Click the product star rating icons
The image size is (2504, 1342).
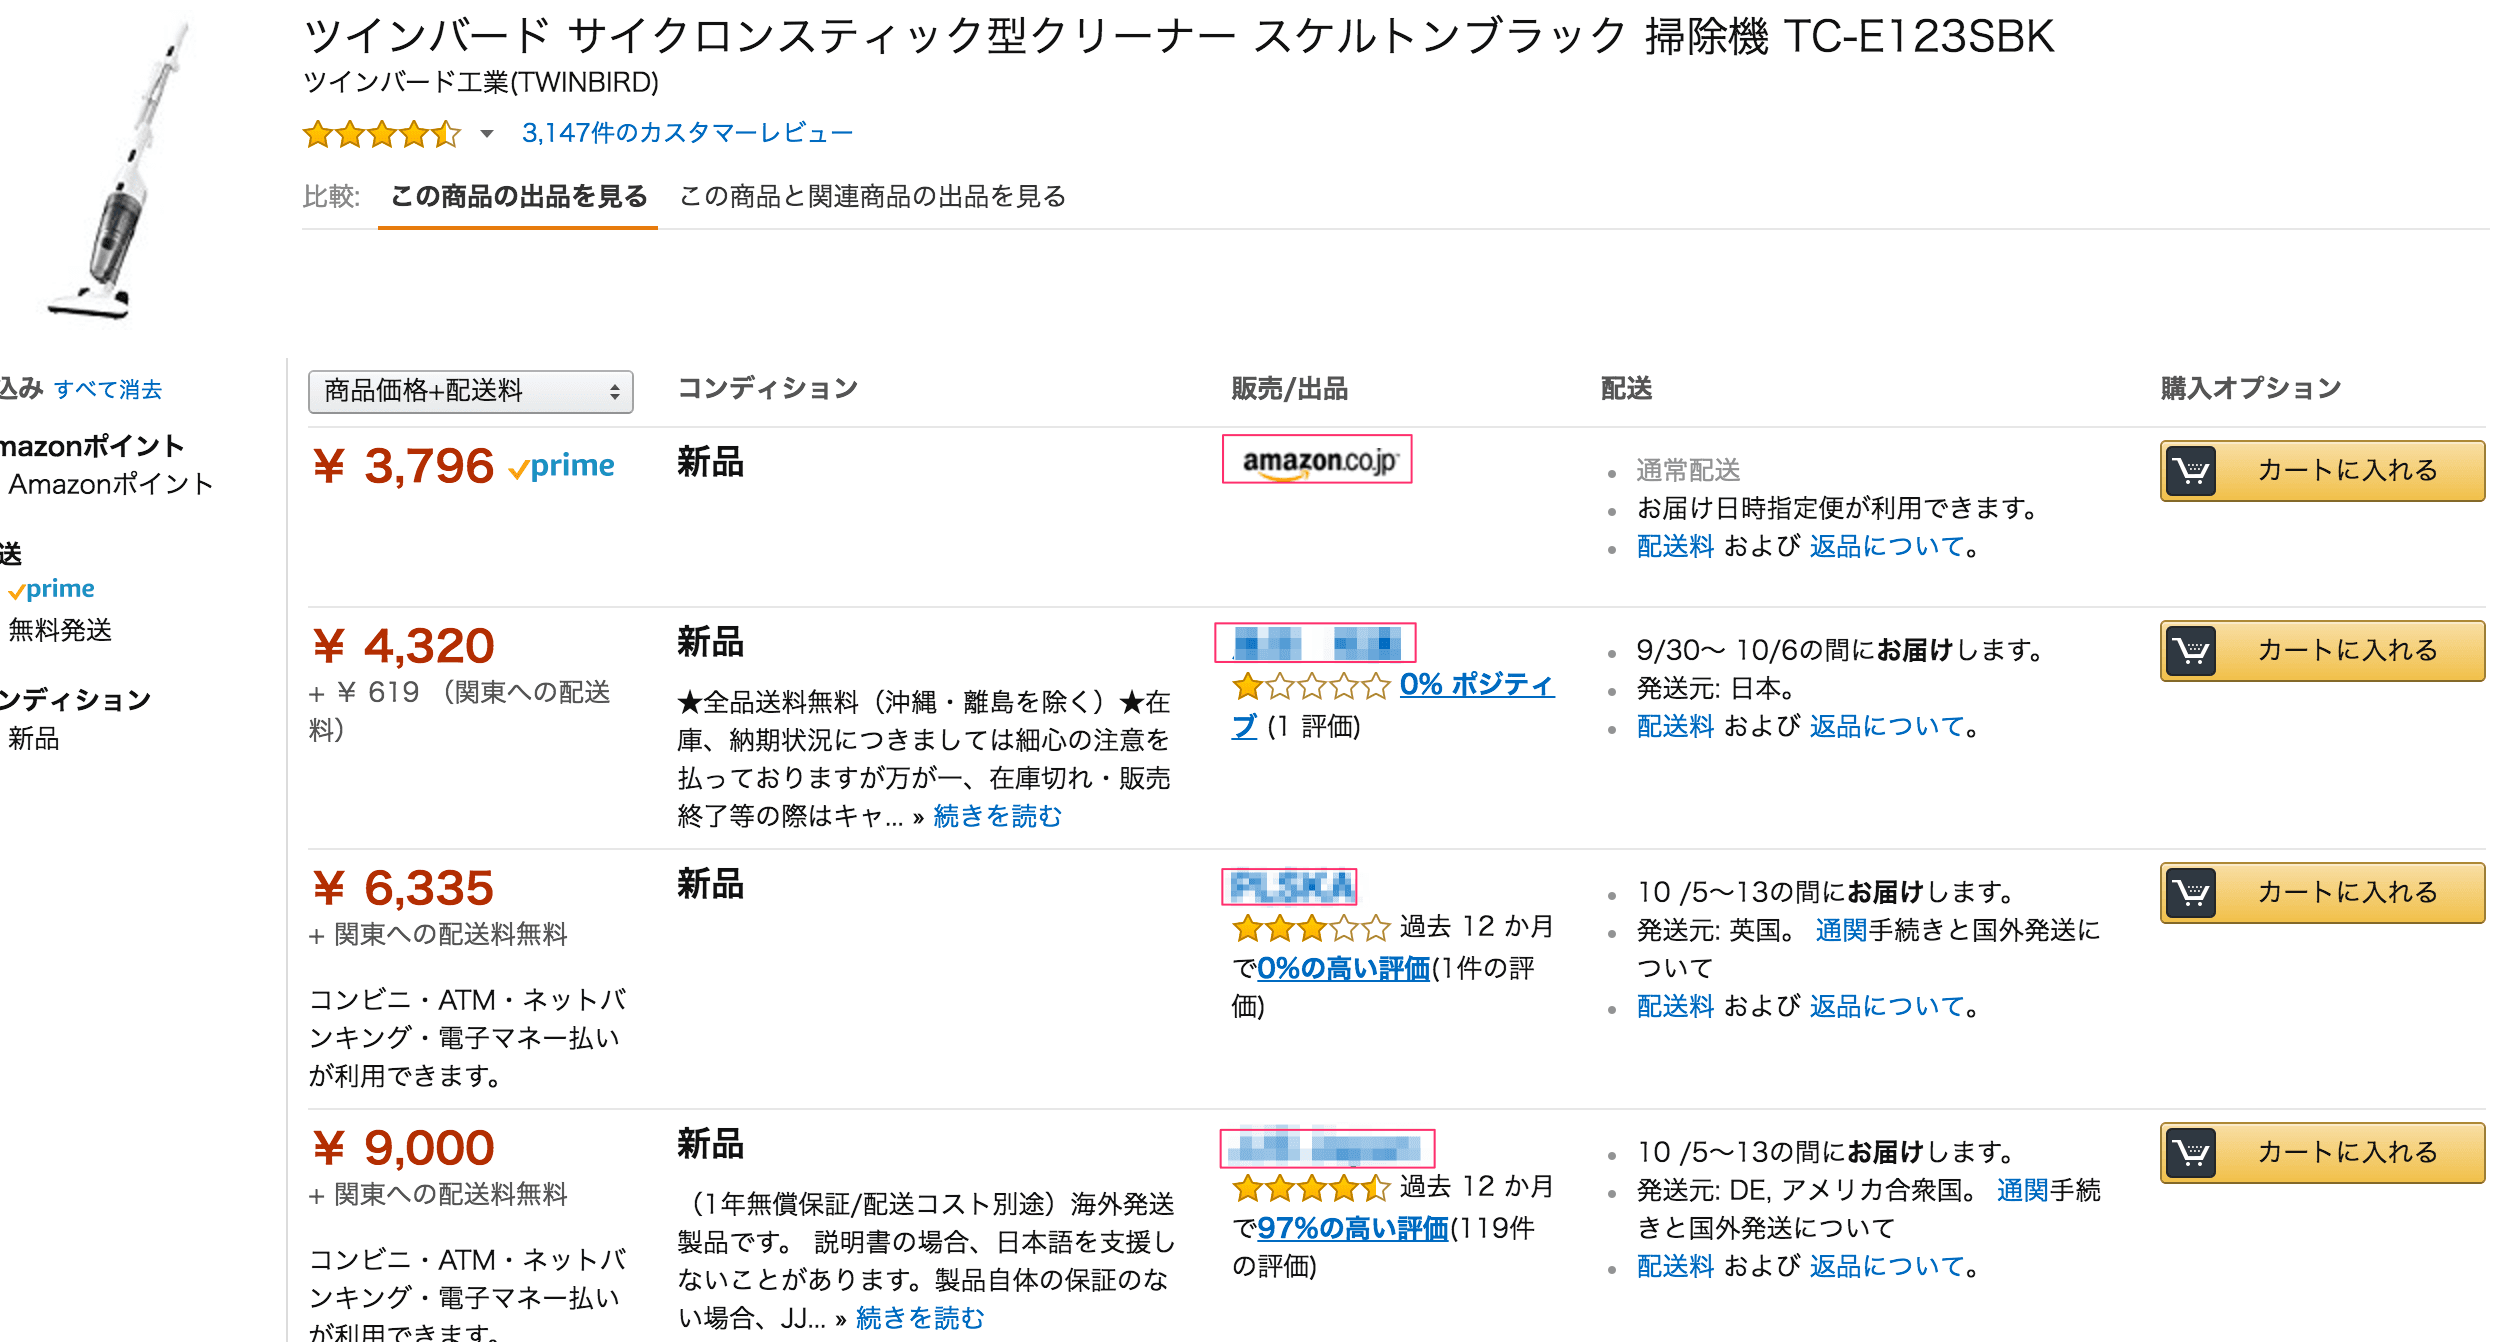(x=381, y=134)
